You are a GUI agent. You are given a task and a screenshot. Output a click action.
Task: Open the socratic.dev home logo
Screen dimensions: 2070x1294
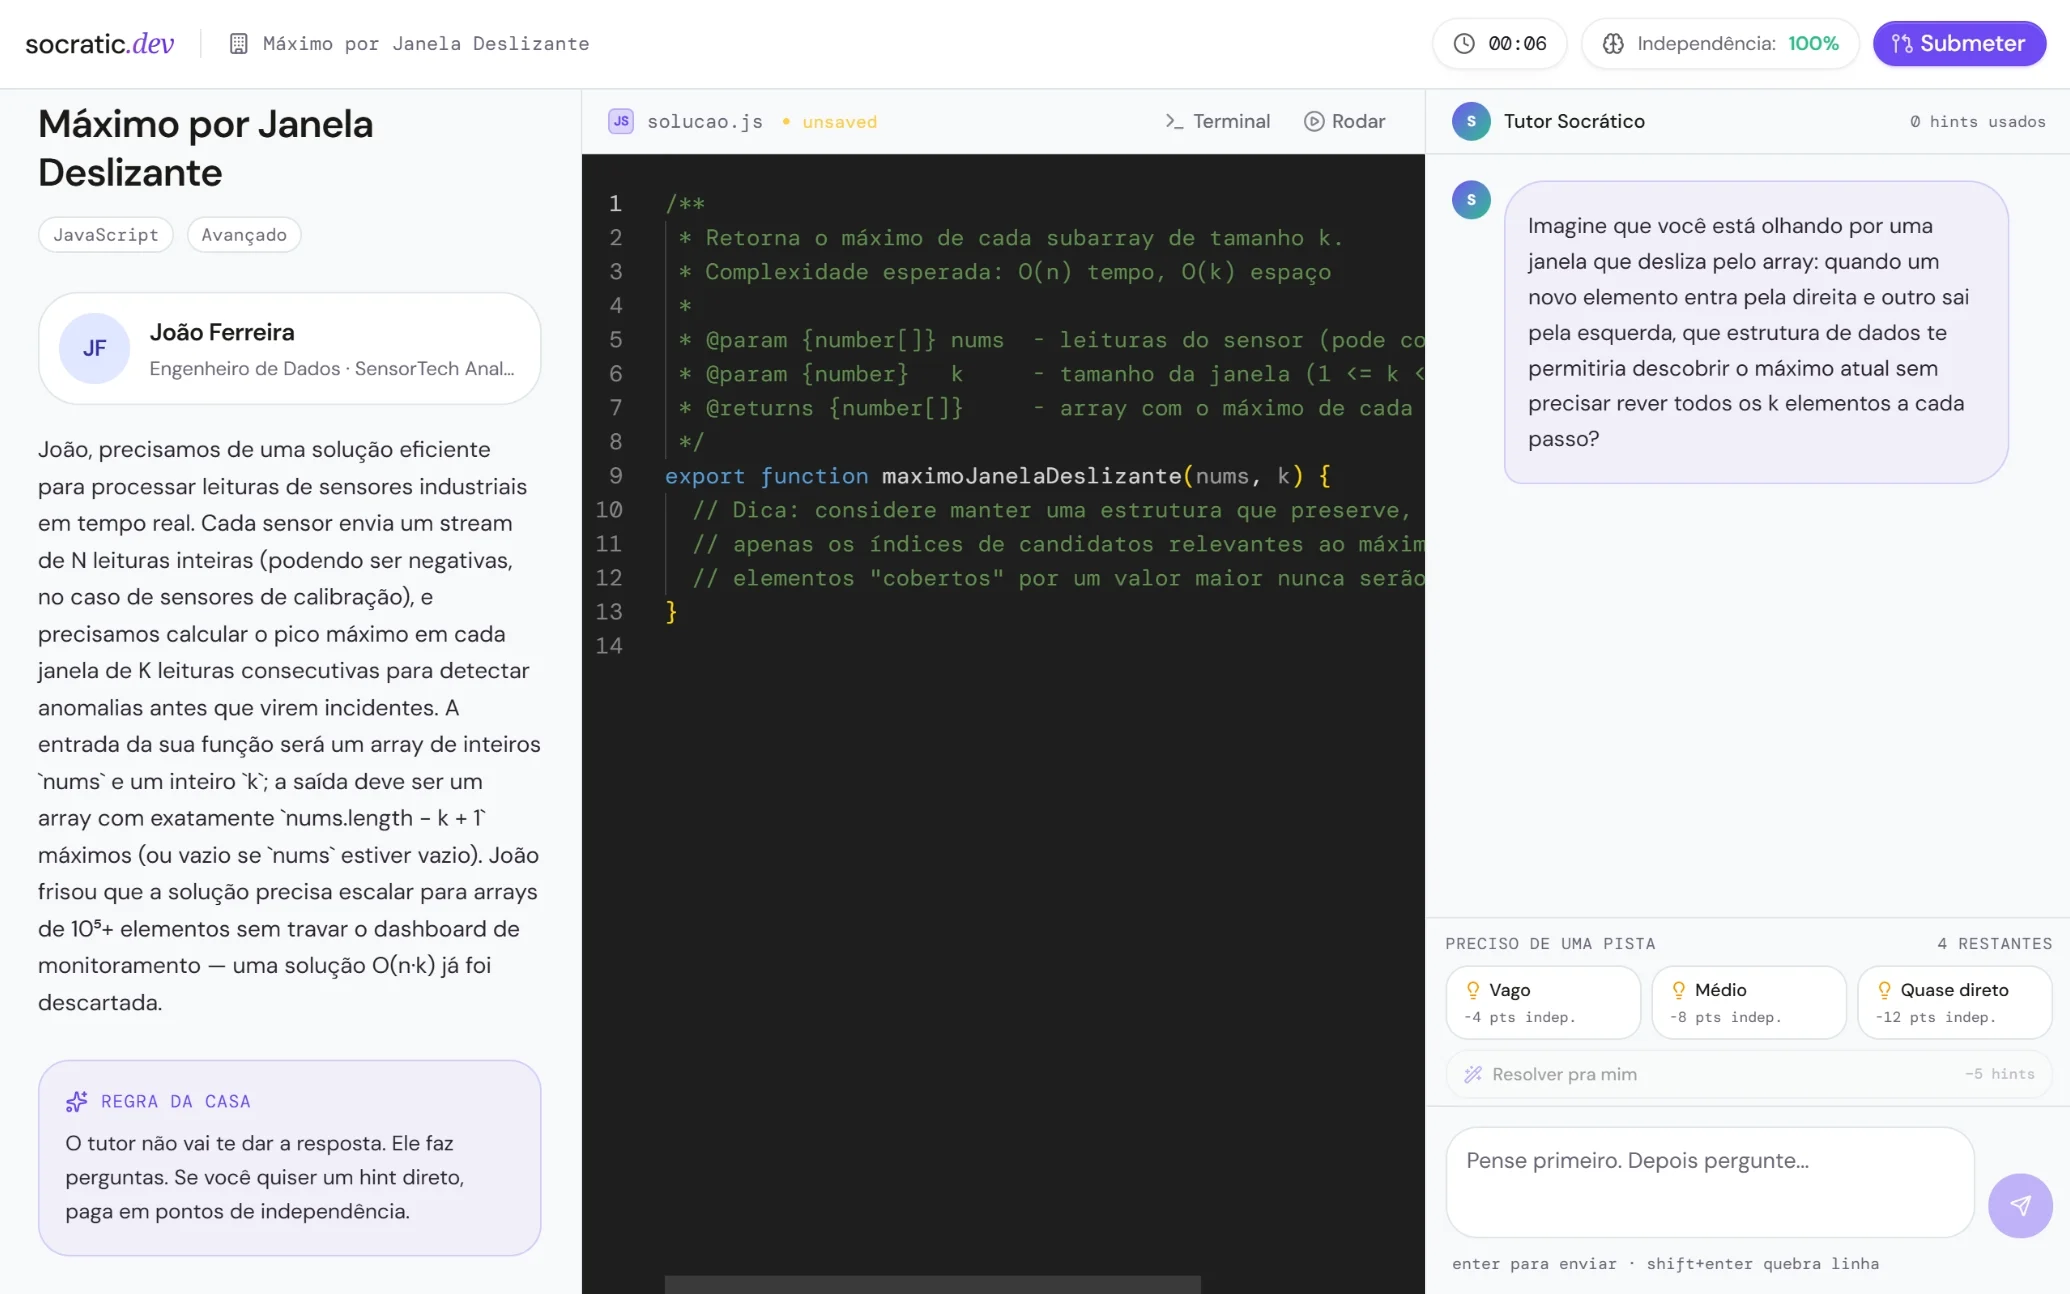100,43
